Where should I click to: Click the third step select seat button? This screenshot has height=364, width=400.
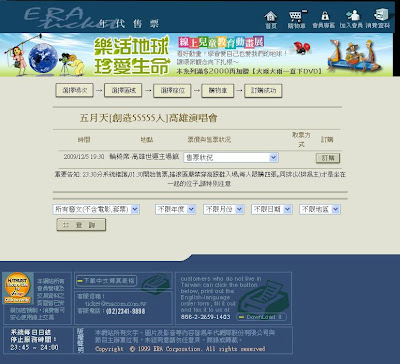coord(172,90)
